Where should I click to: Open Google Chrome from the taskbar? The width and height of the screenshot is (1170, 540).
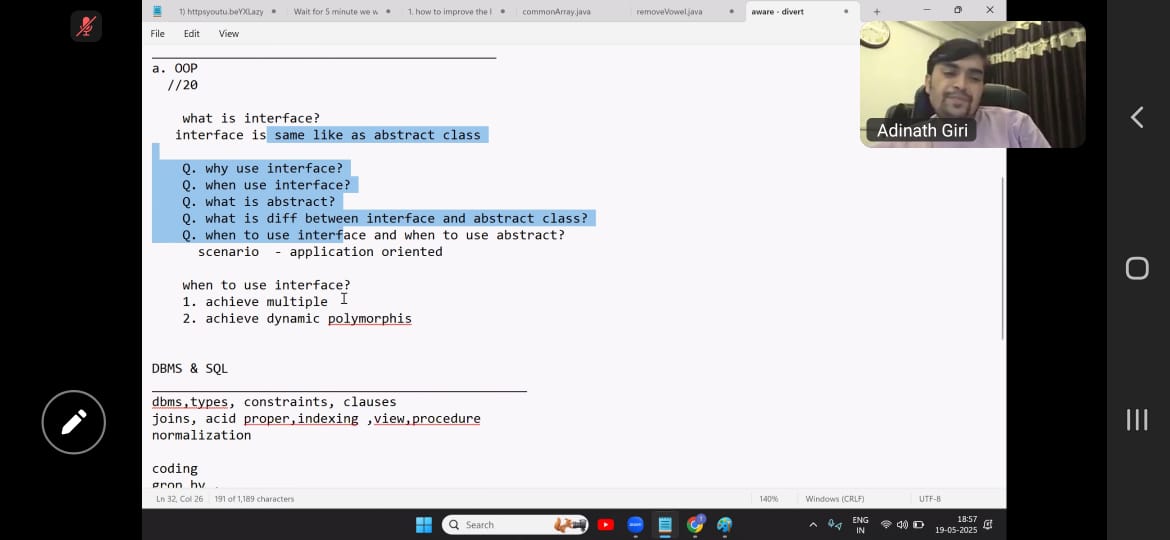coord(695,525)
